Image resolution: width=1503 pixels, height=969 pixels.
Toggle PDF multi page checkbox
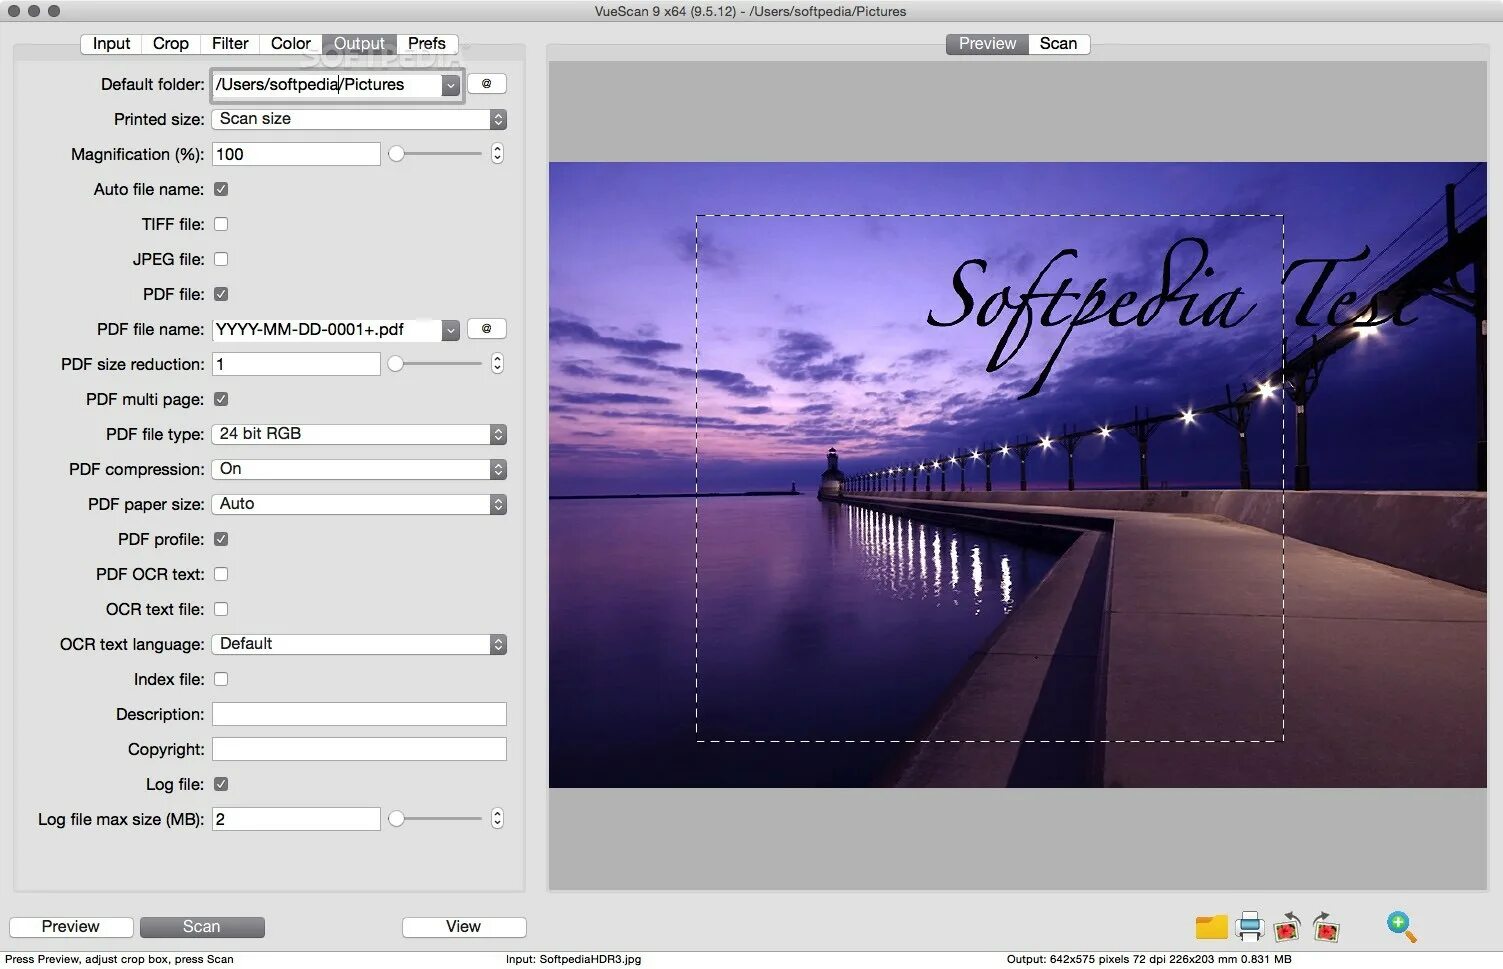pos(221,399)
